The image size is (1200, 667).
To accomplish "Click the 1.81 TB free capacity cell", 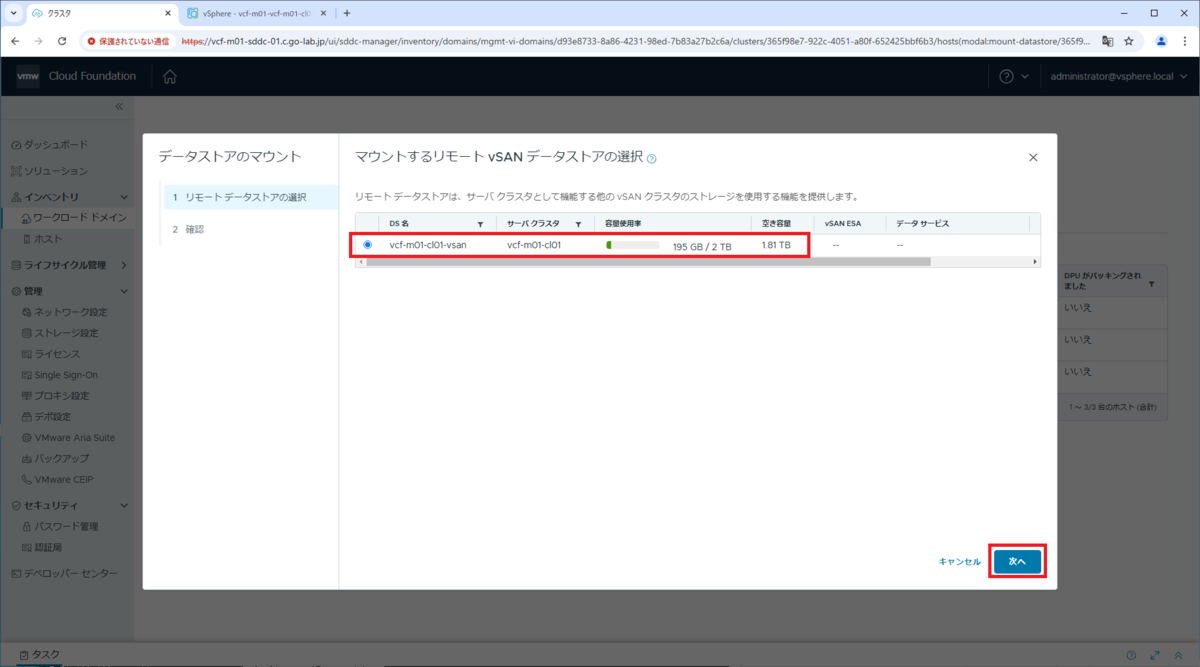I will [776, 244].
